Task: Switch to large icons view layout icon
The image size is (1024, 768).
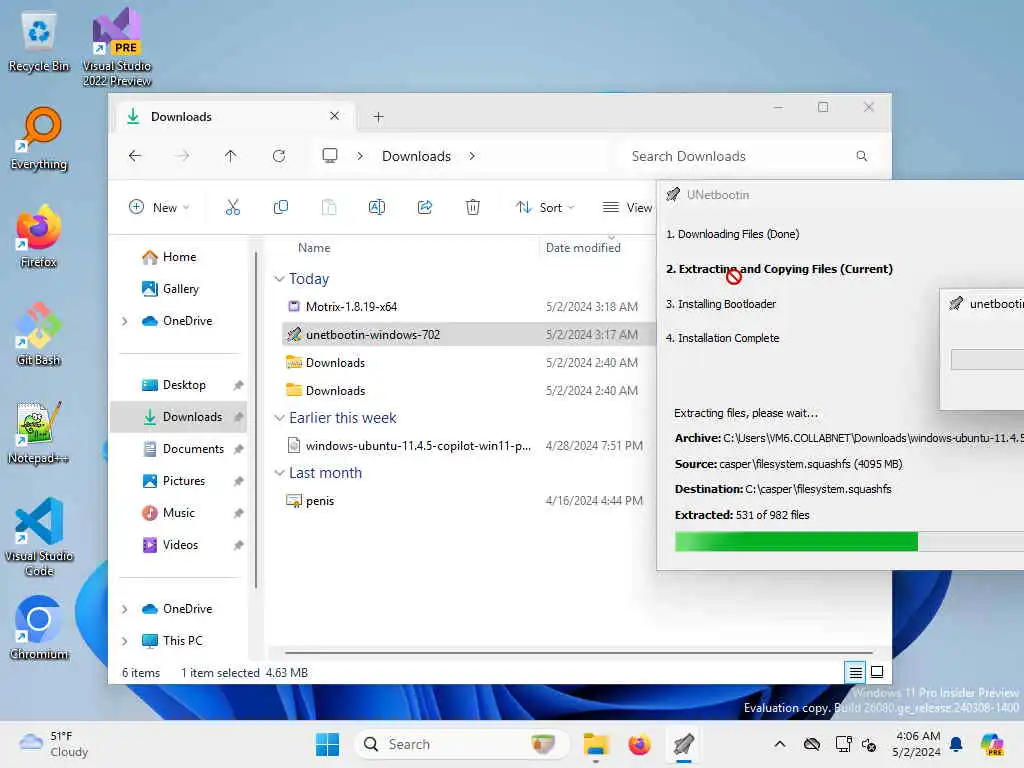Action: tap(877, 672)
